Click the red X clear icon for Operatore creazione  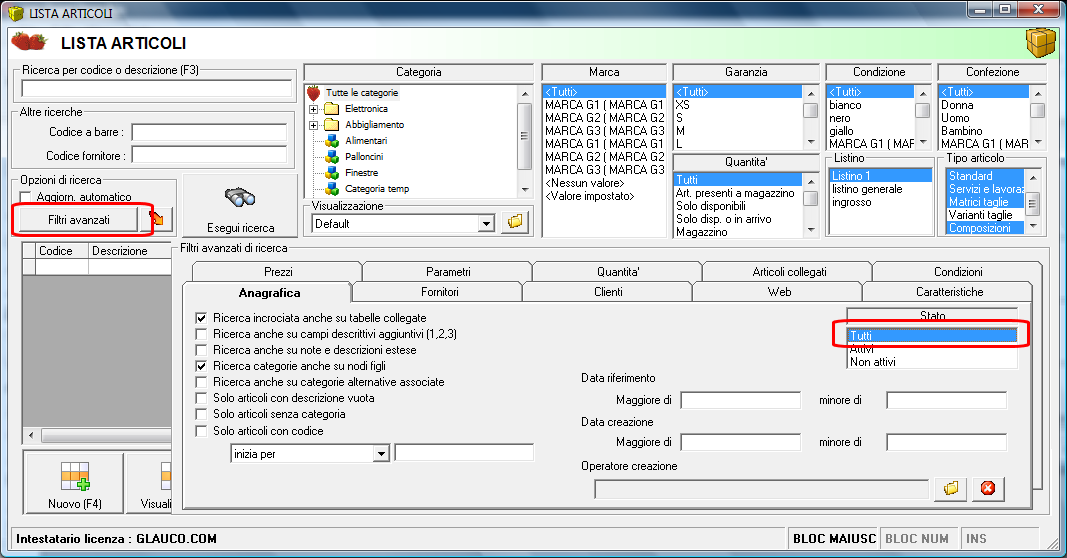pos(988,488)
